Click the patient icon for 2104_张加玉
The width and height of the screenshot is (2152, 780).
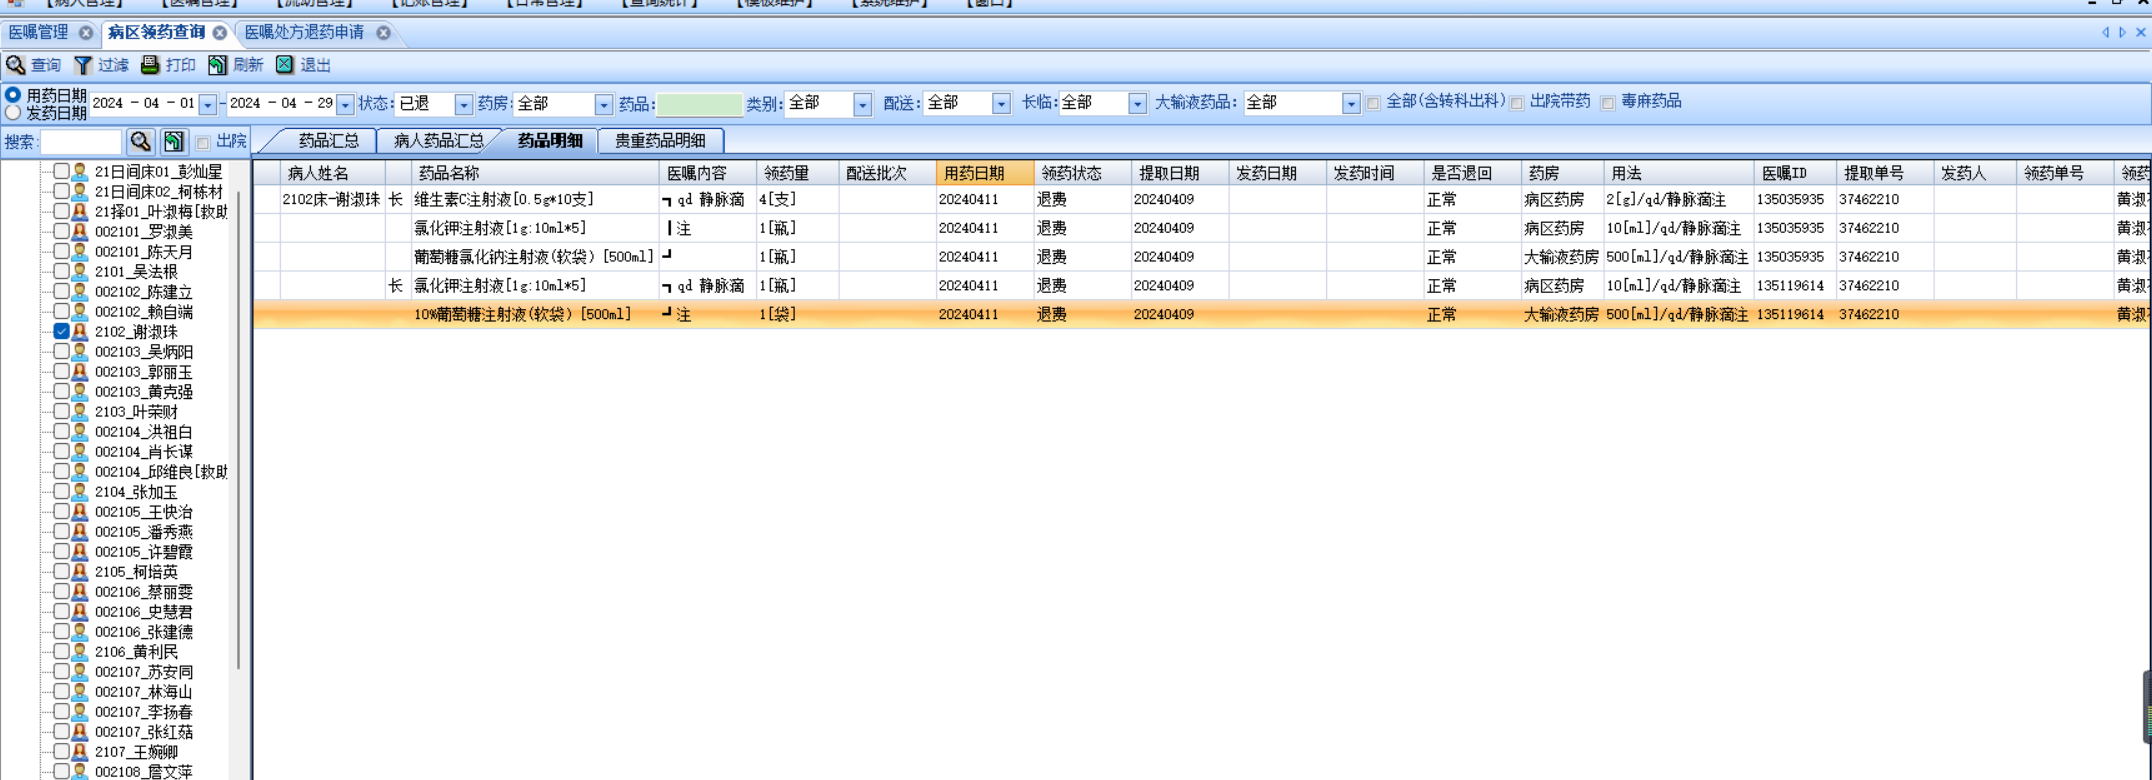coord(80,492)
